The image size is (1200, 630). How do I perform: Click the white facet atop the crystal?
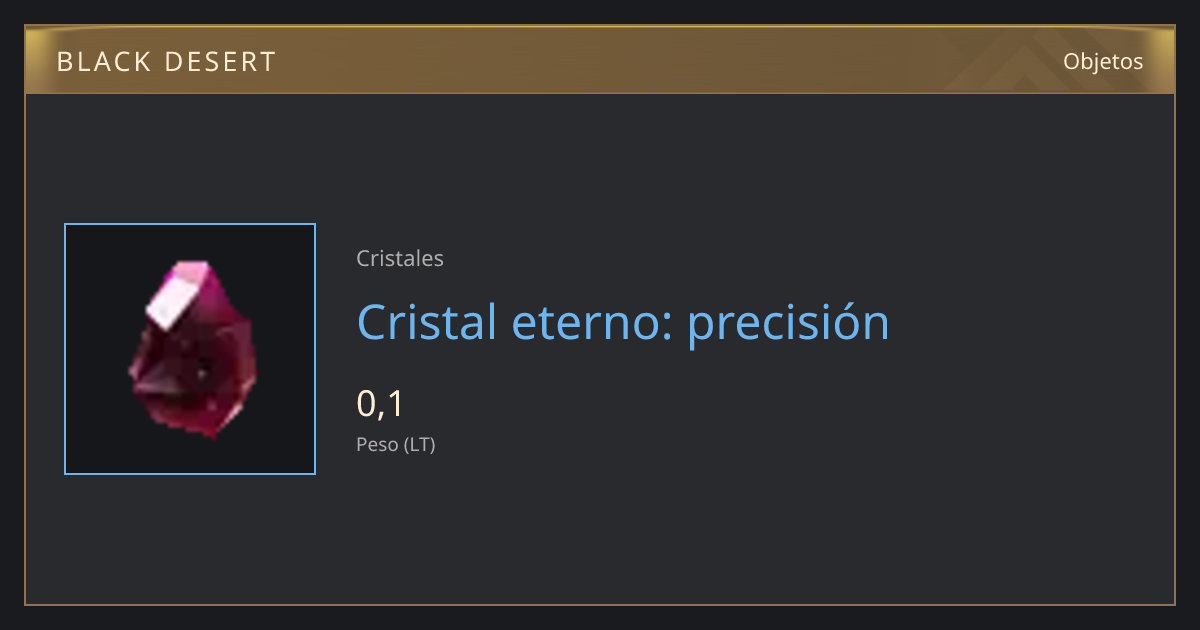coord(180,295)
